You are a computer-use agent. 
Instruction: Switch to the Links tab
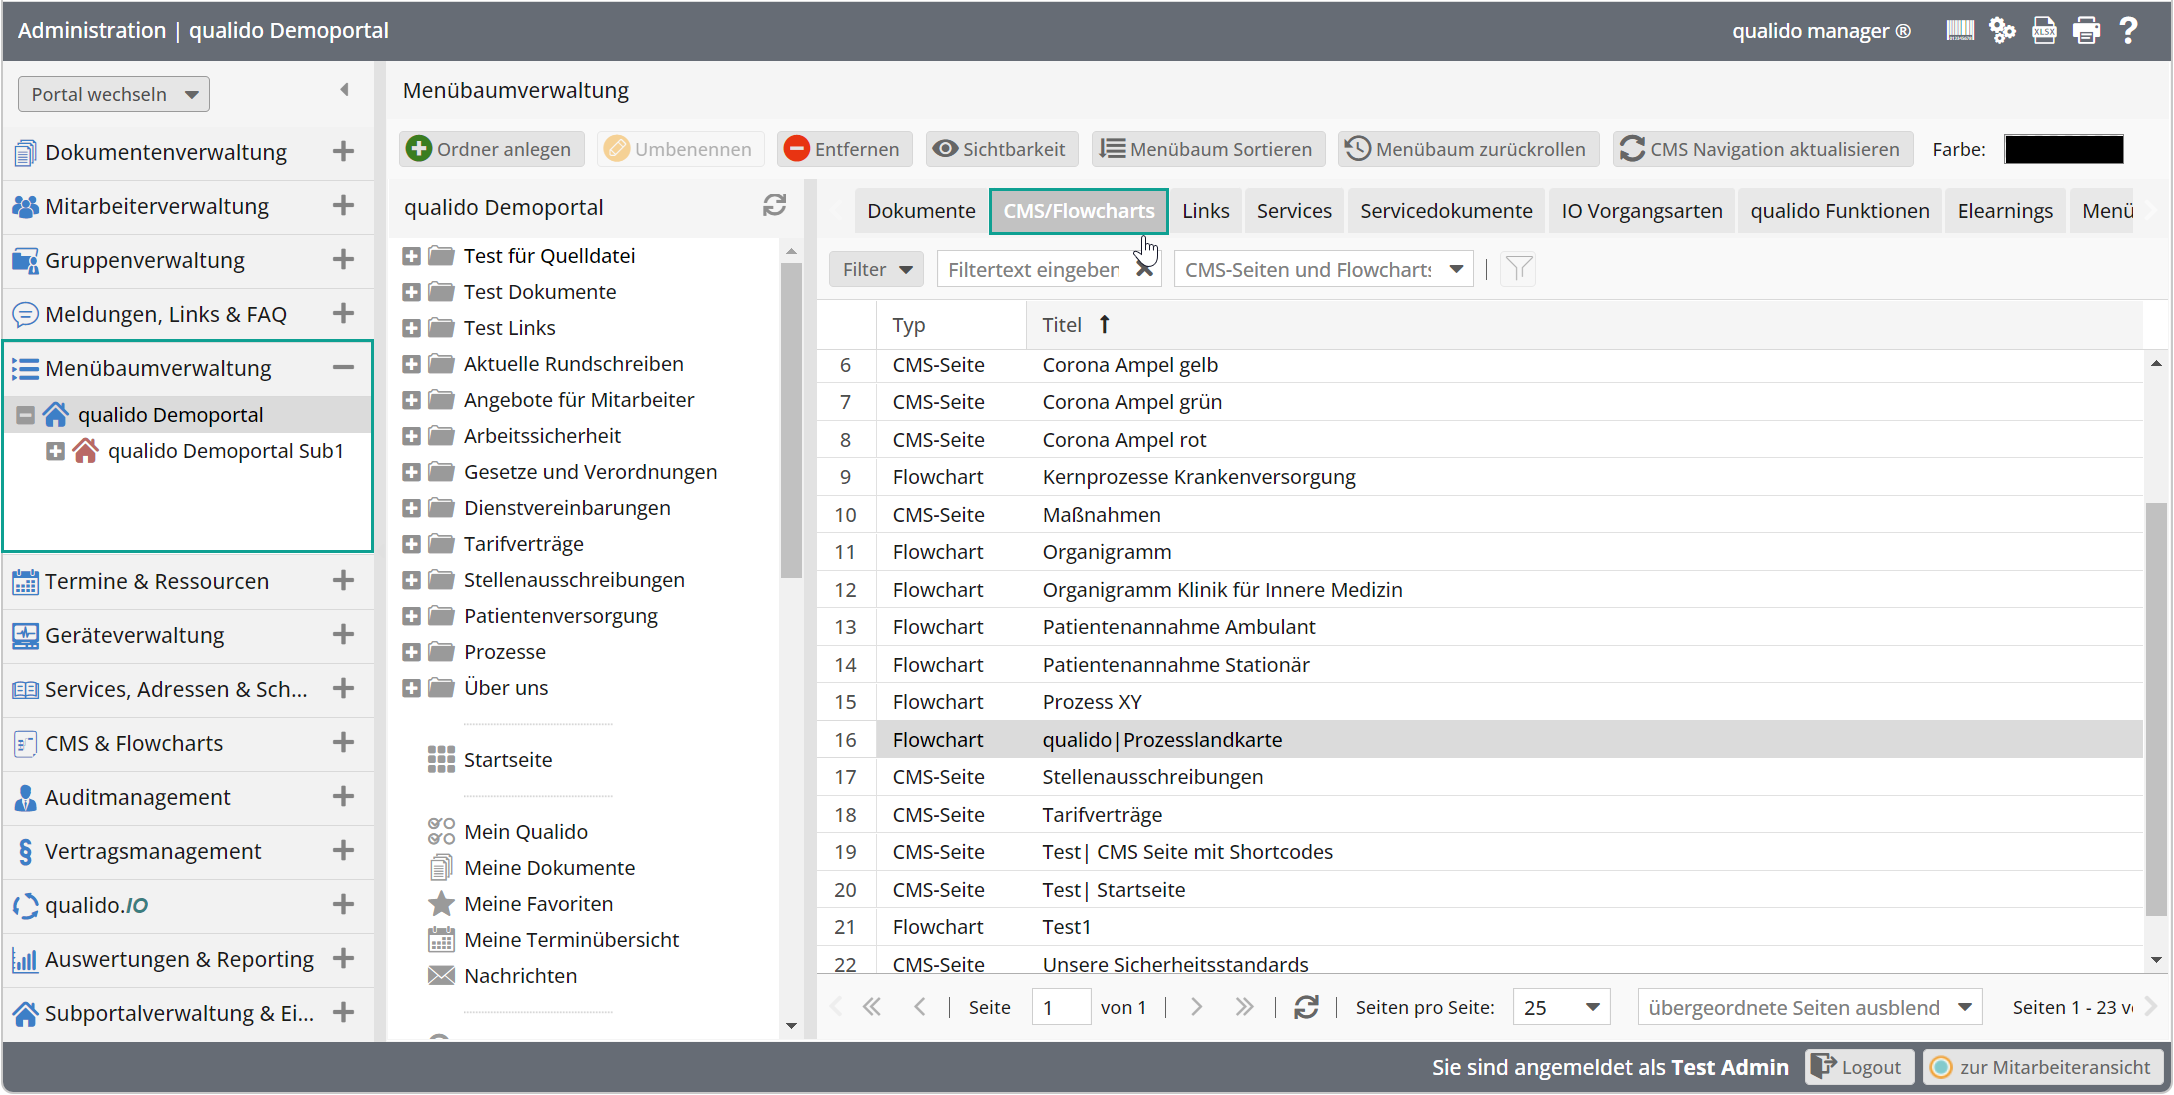coord(1205,211)
